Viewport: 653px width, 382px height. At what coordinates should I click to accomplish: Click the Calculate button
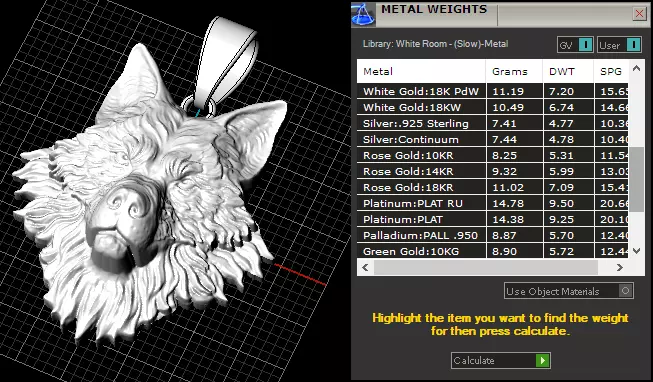[501, 360]
